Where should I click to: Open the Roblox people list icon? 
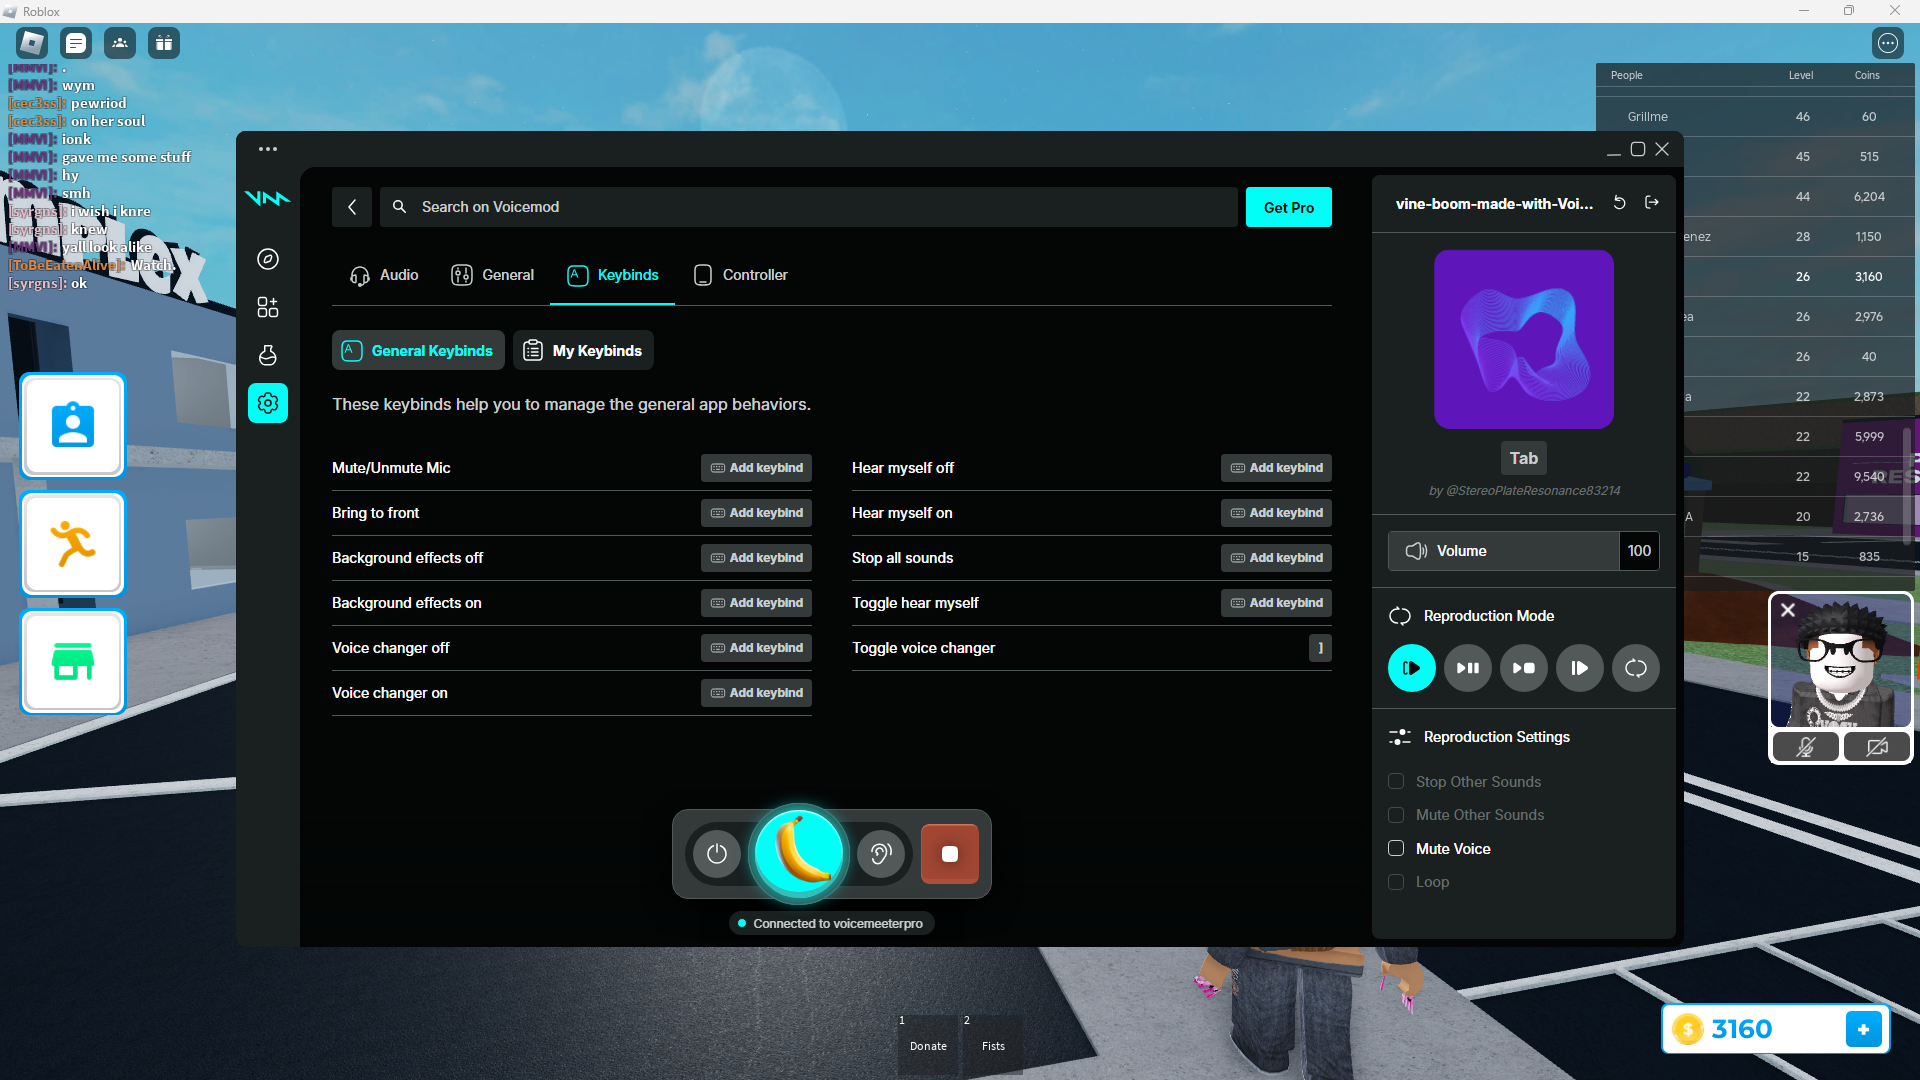click(120, 43)
